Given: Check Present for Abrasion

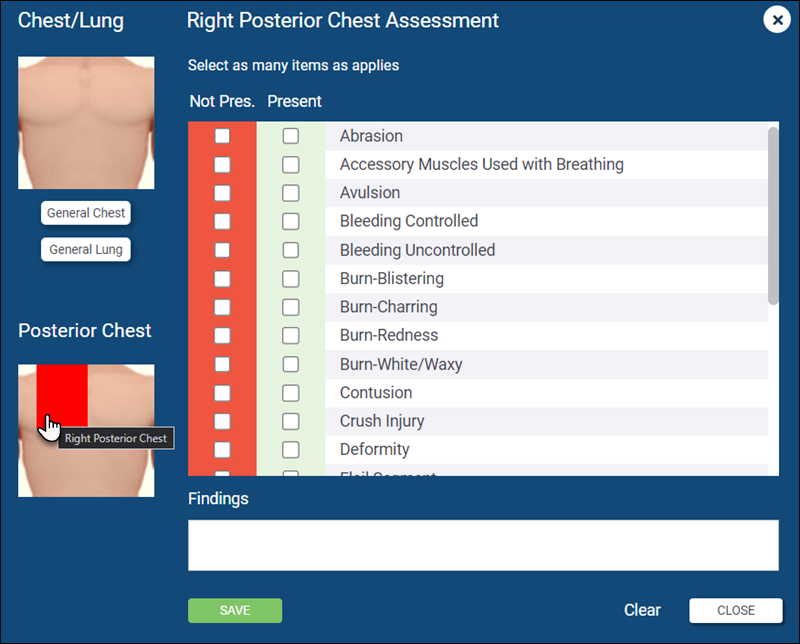Looking at the screenshot, I should [x=291, y=136].
